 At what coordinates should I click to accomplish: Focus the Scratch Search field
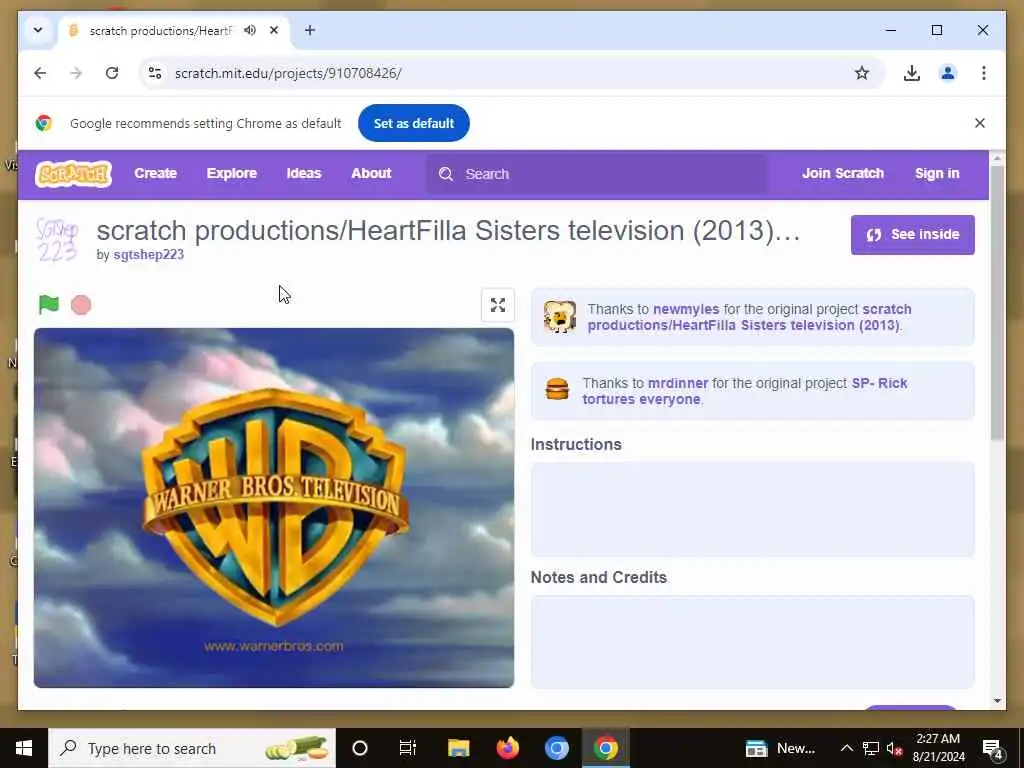tap(597, 174)
